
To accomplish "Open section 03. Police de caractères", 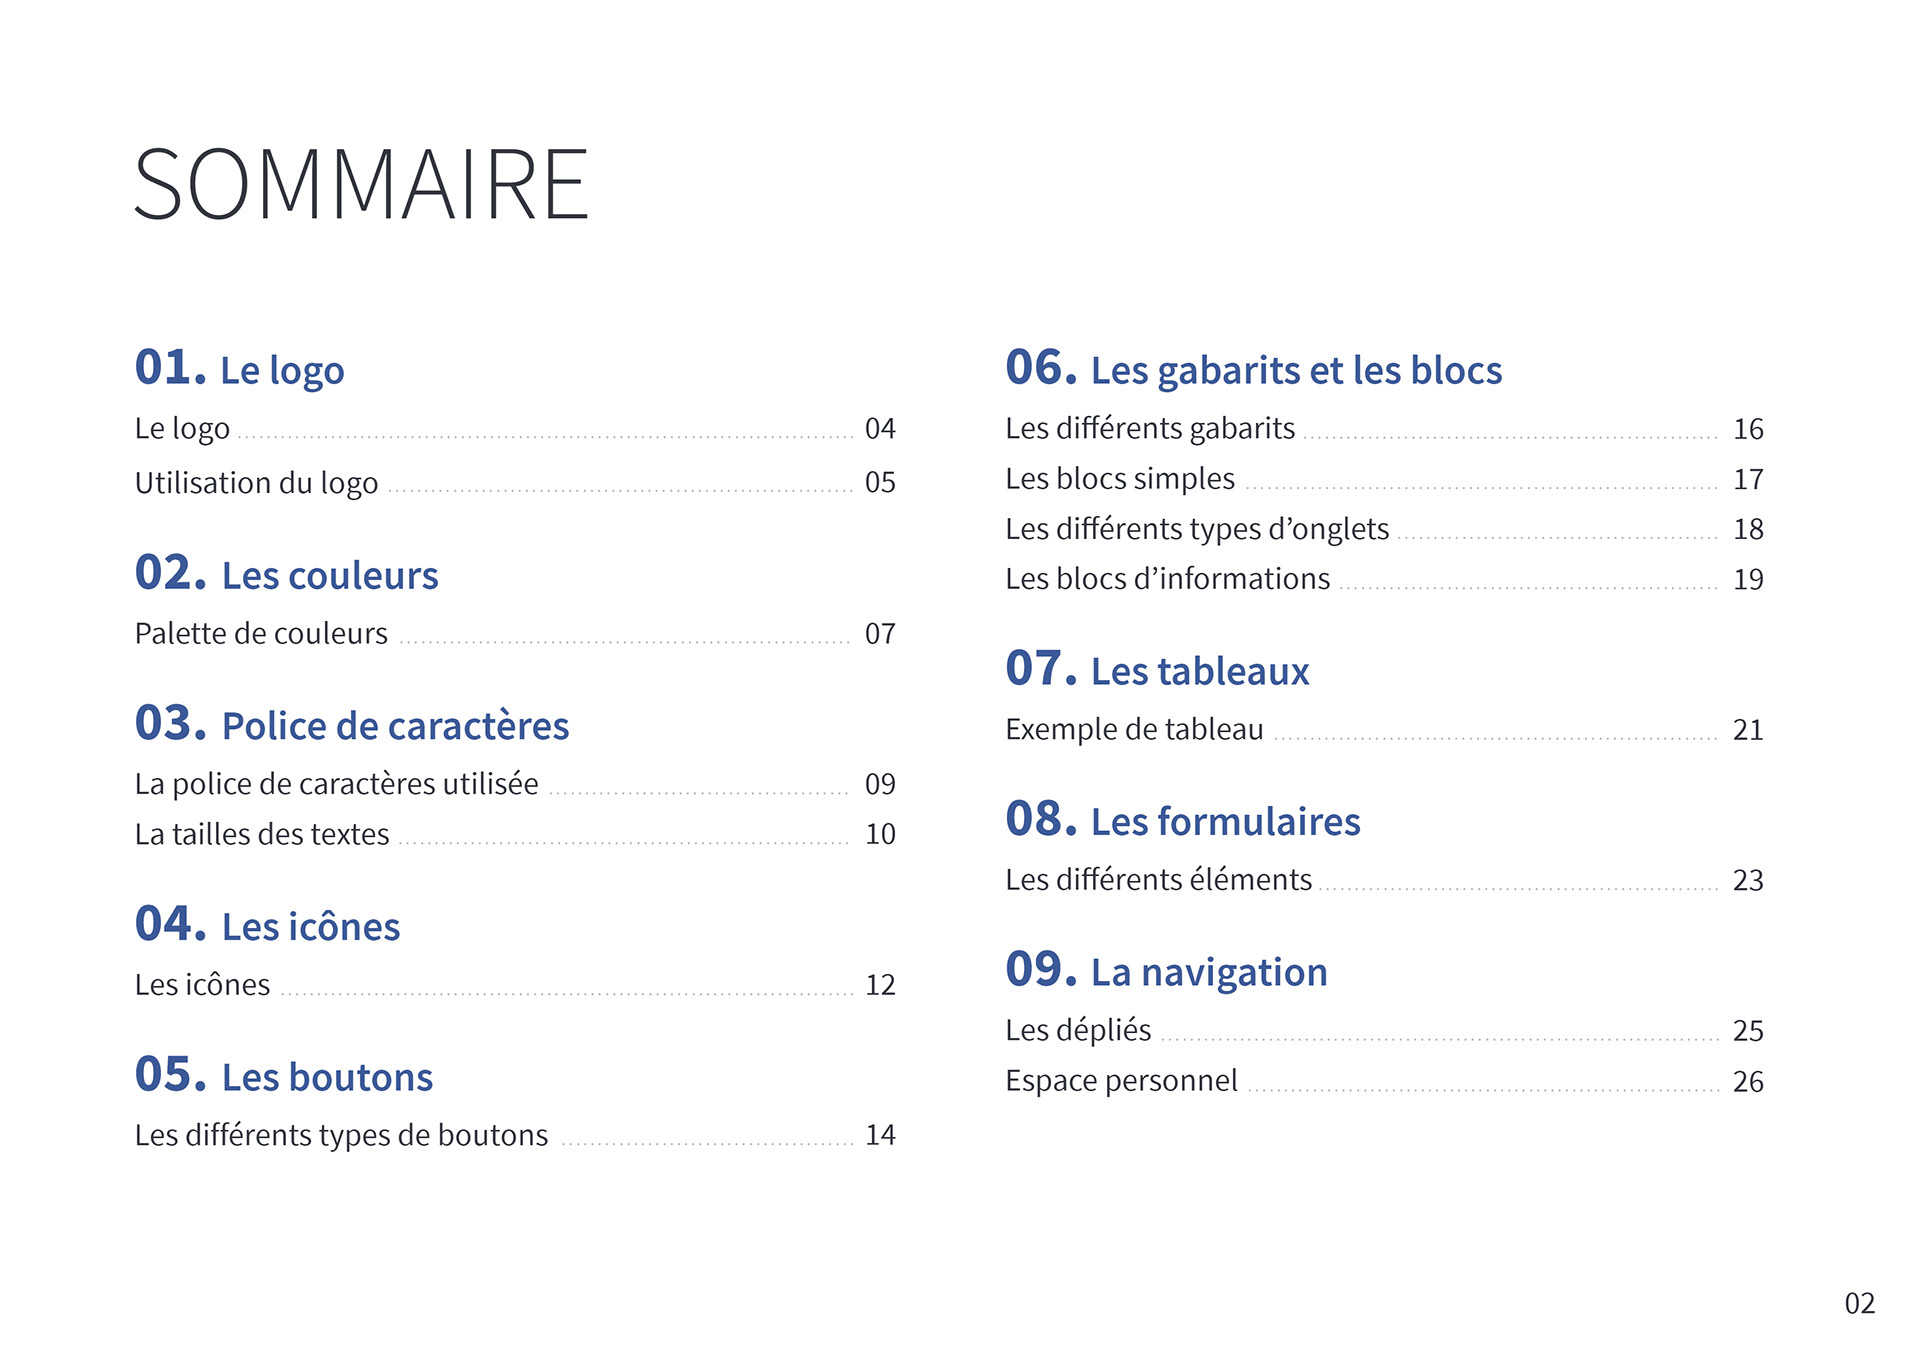I will tap(351, 725).
